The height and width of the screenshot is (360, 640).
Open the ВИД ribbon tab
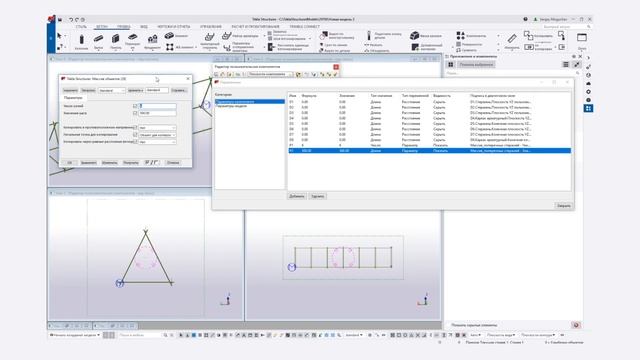pyautogui.click(x=144, y=27)
